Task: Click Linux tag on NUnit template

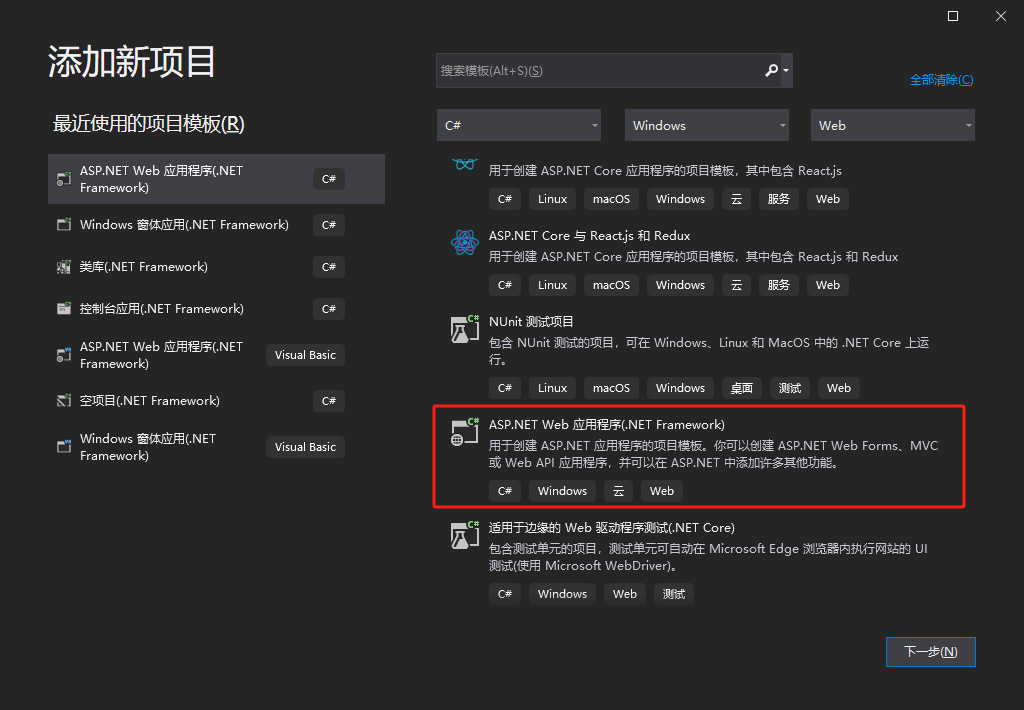Action: point(552,388)
